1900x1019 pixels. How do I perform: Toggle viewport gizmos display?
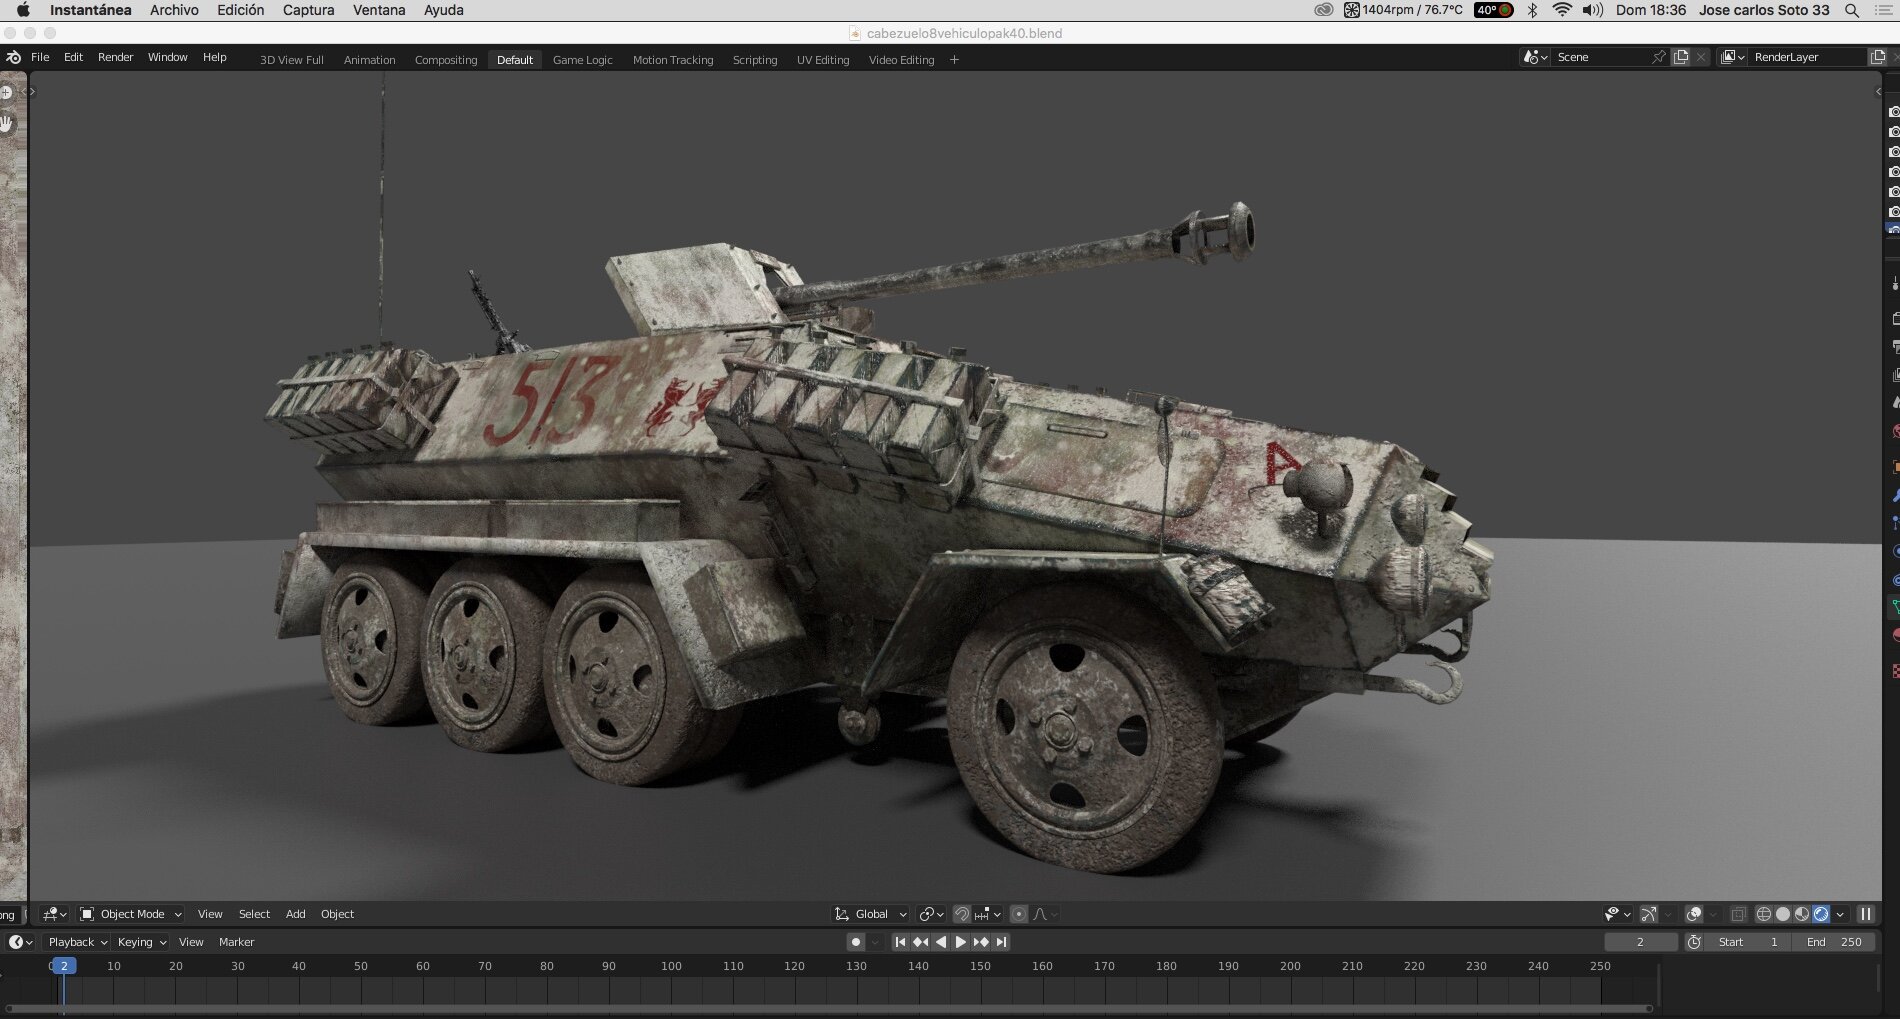[1649, 914]
